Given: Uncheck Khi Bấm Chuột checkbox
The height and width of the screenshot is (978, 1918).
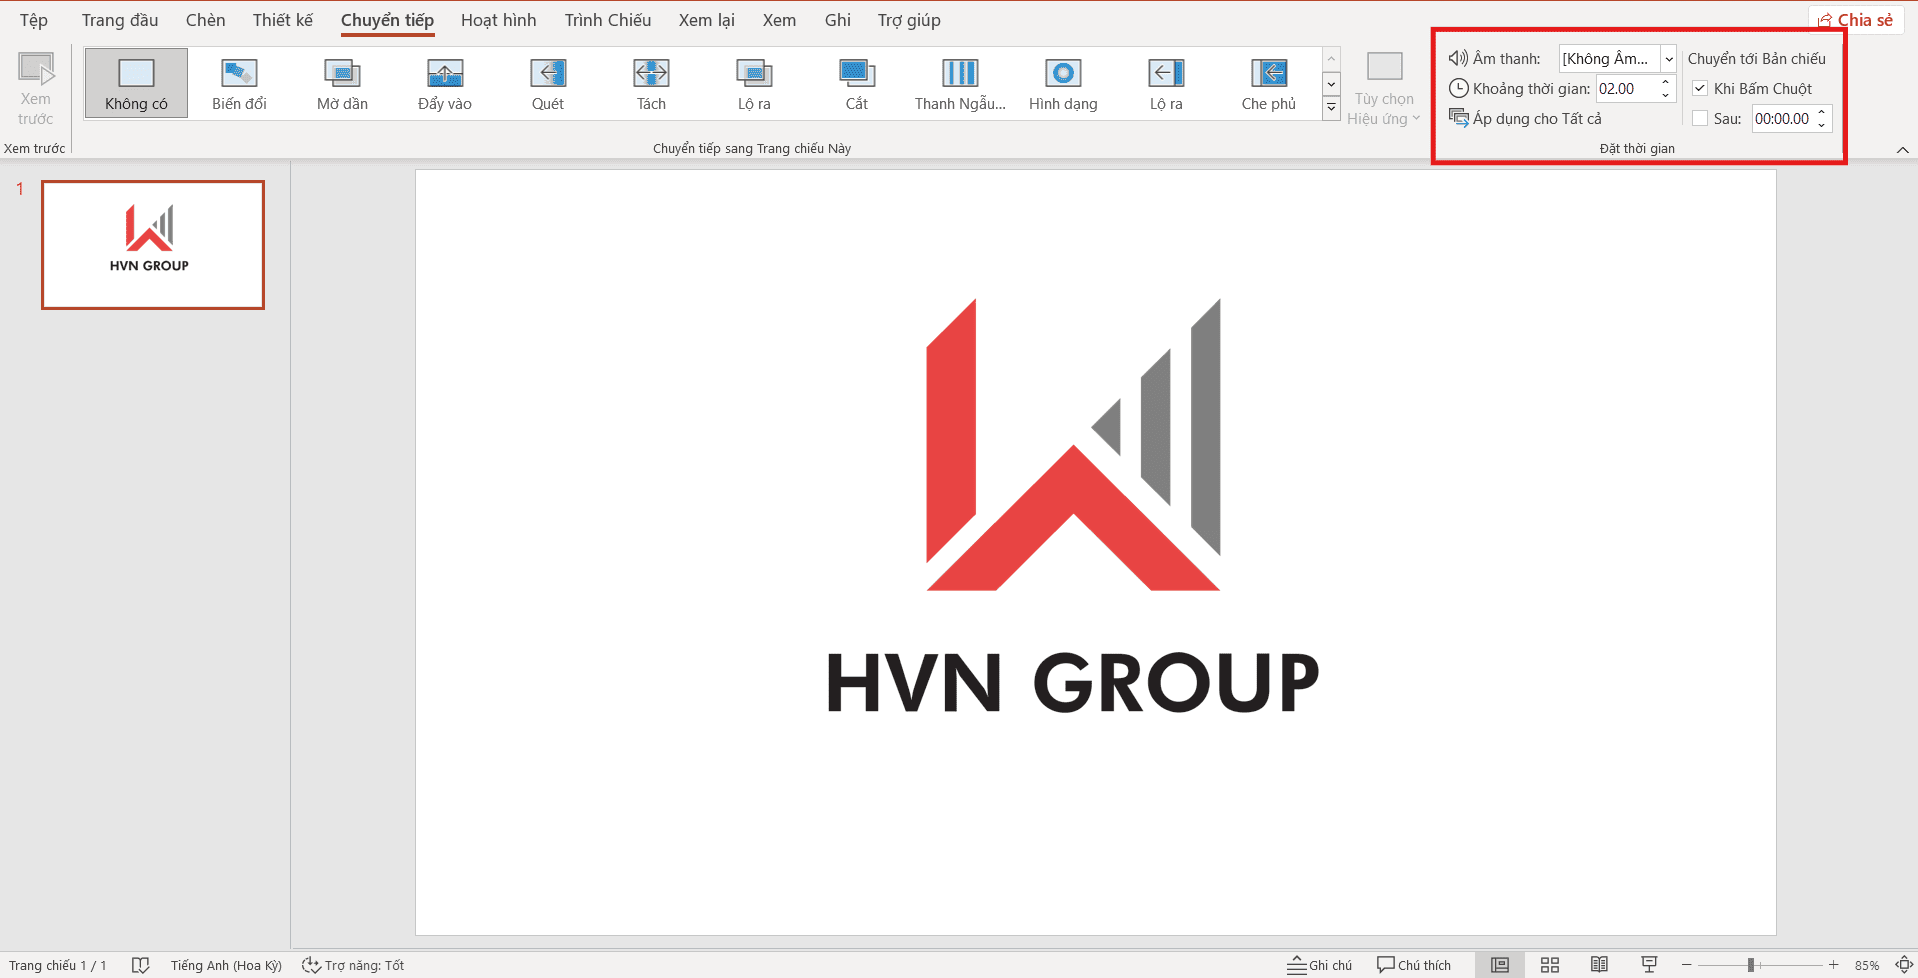Looking at the screenshot, I should coord(1700,89).
